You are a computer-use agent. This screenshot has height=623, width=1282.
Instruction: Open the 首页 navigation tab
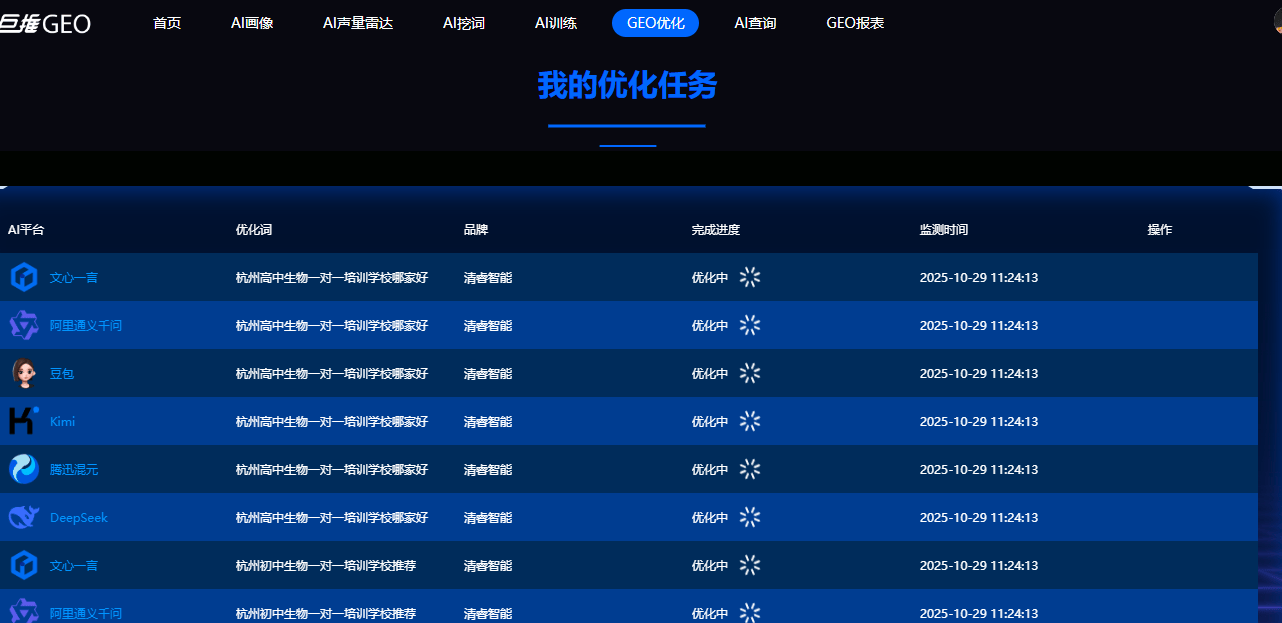(x=167, y=23)
